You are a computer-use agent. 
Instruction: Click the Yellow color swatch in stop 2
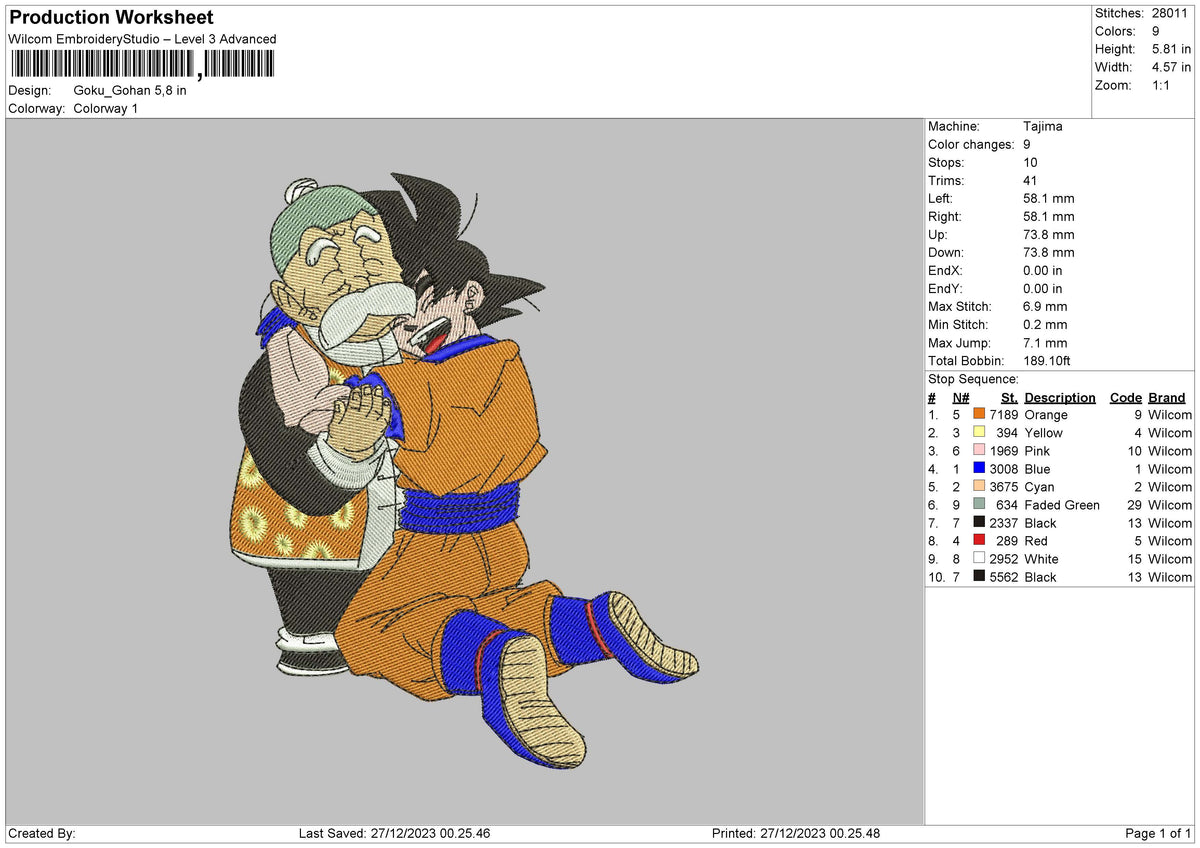[x=979, y=432]
